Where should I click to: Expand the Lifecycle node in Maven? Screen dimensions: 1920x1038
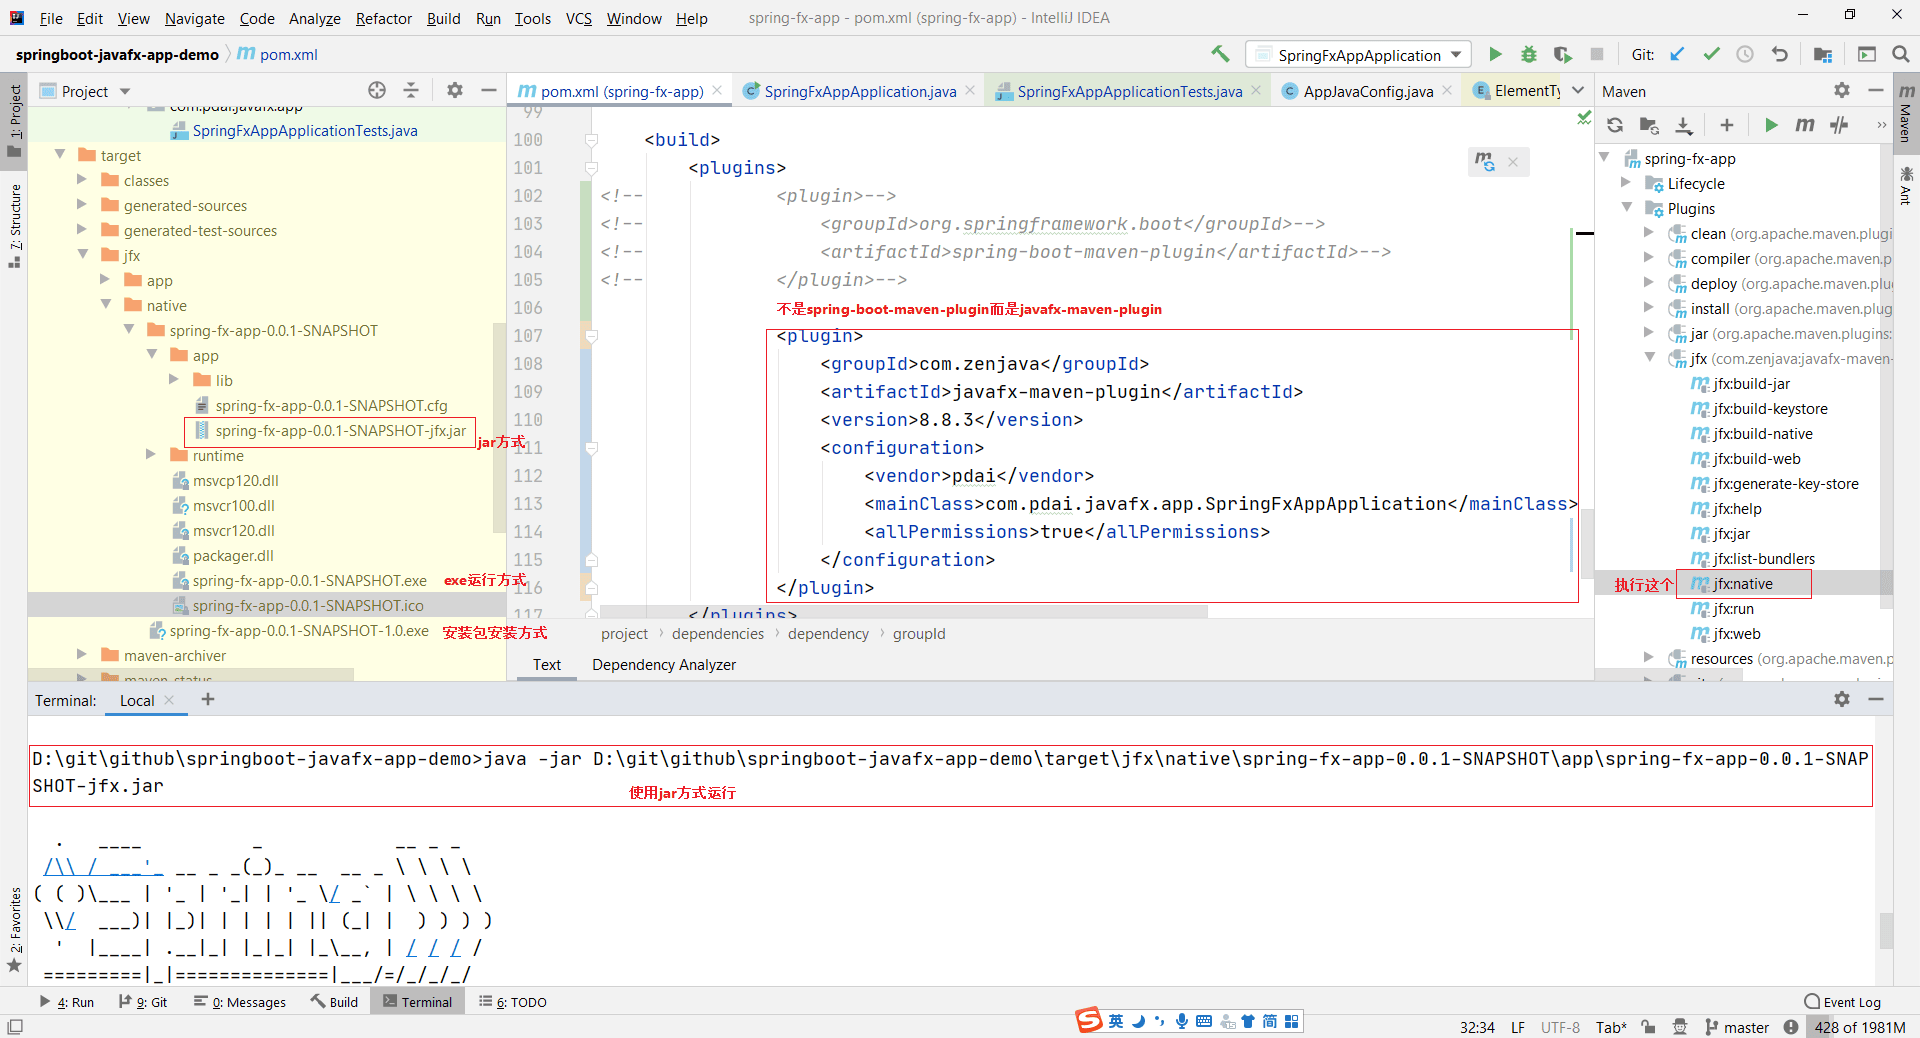point(1626,183)
